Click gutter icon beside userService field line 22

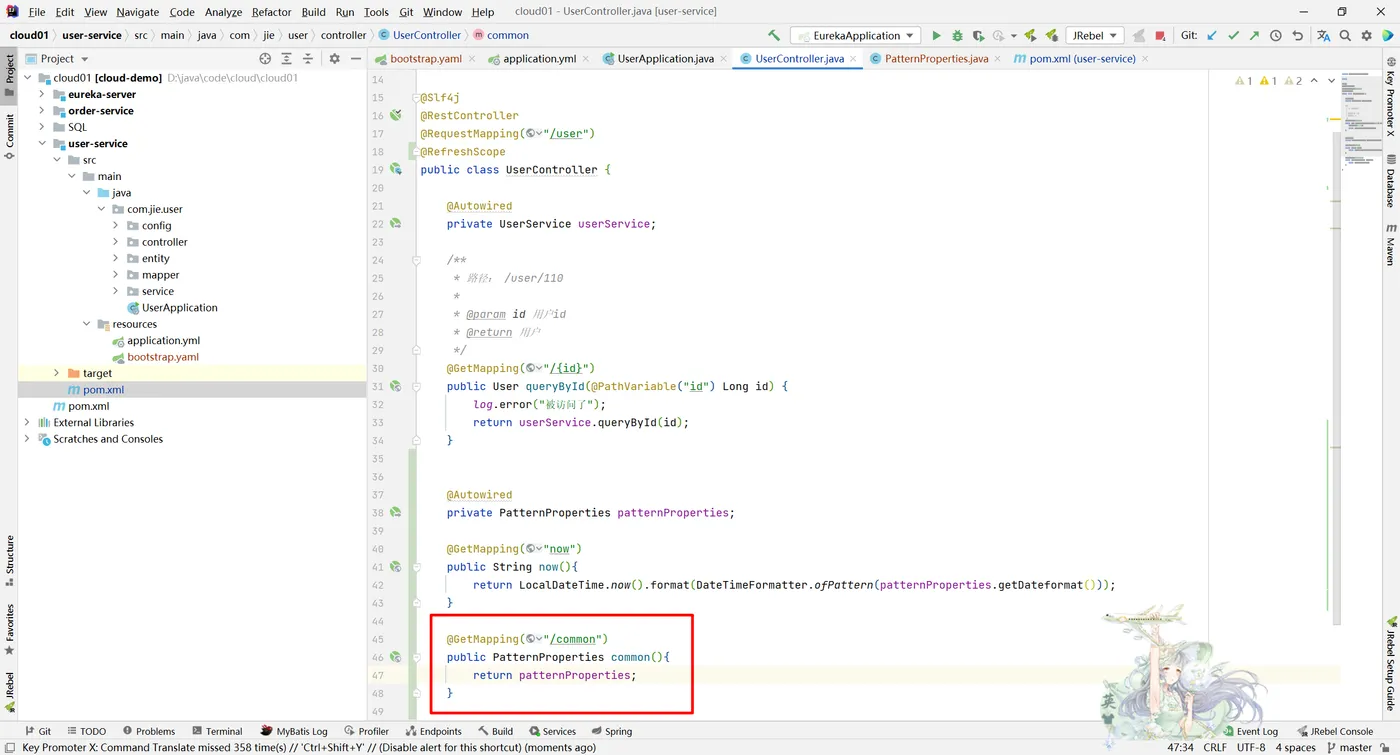click(396, 223)
